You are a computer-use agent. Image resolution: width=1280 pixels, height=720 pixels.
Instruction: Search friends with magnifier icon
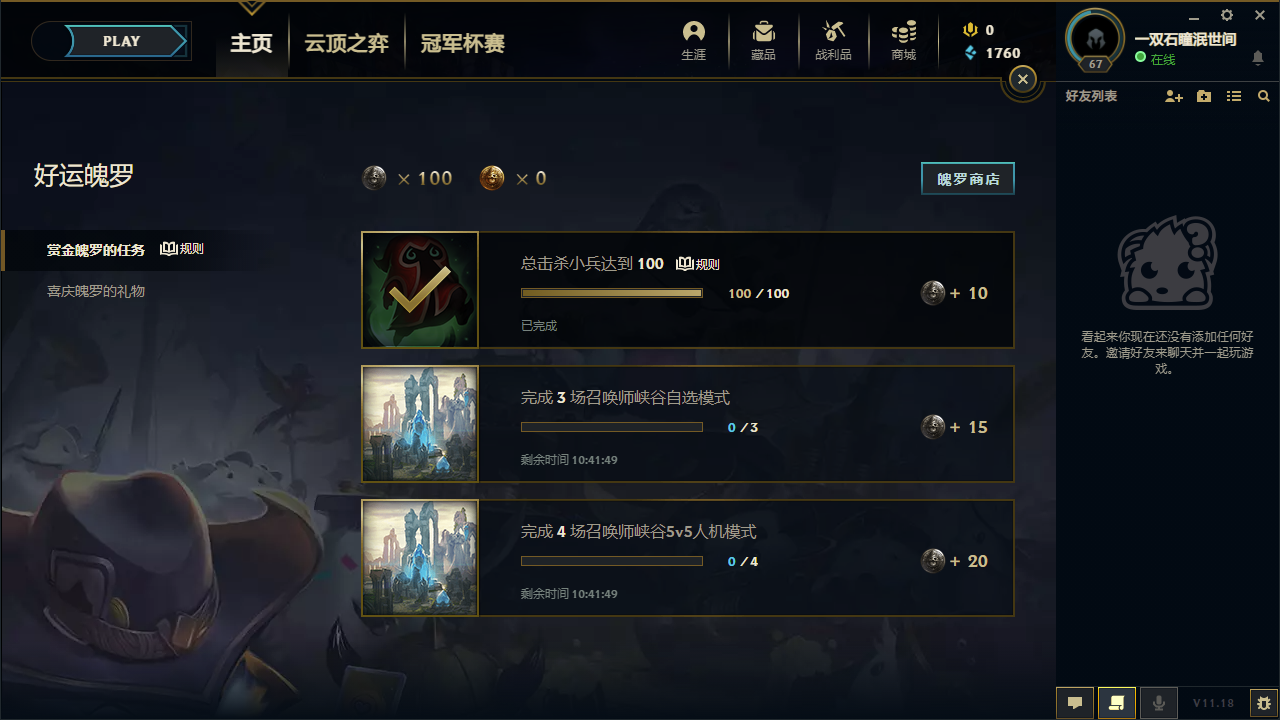pyautogui.click(x=1264, y=96)
